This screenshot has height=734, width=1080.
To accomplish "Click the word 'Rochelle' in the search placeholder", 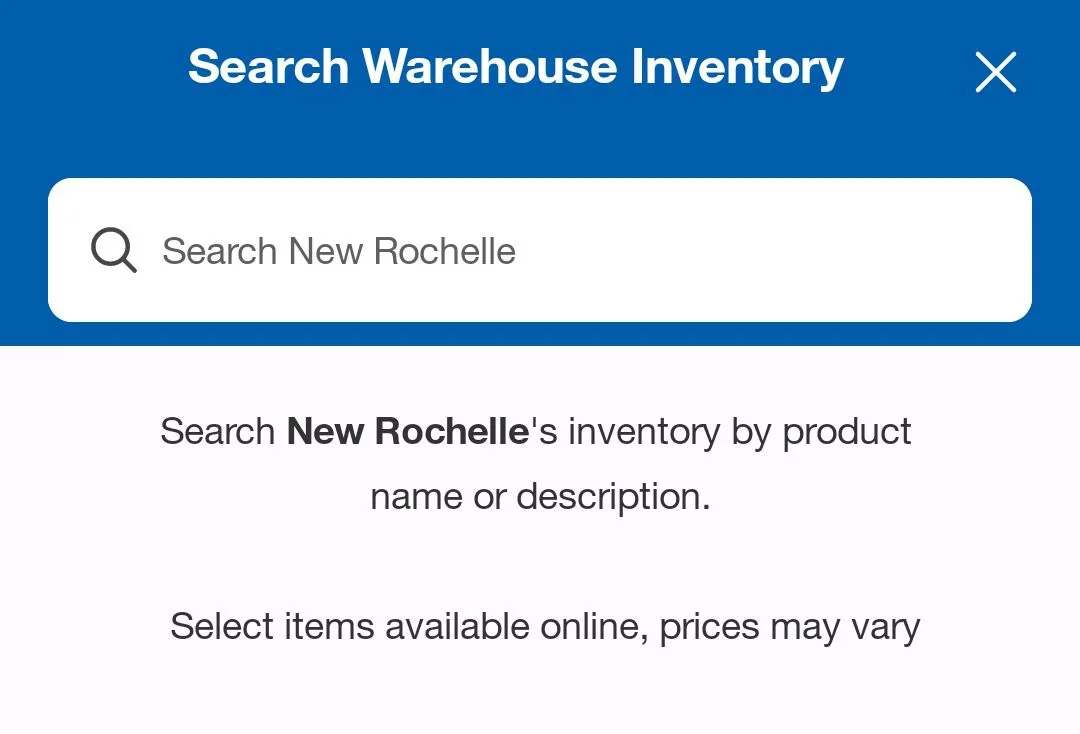I will (x=445, y=251).
